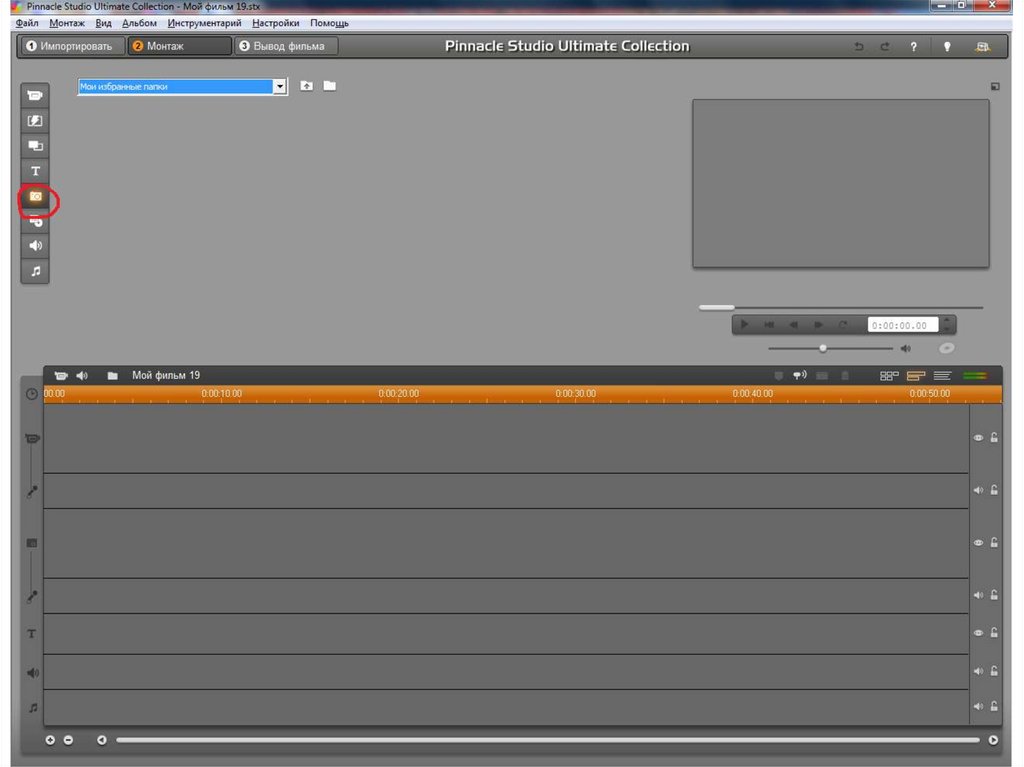Screen dimensions: 1024x767
Task: Open the Помощь menu
Action: pyautogui.click(x=329, y=23)
